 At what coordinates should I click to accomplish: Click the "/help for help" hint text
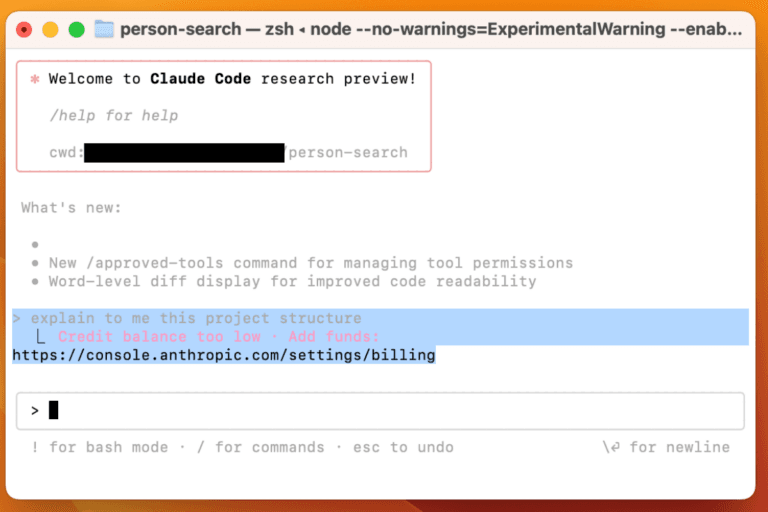pyautogui.click(x=113, y=116)
